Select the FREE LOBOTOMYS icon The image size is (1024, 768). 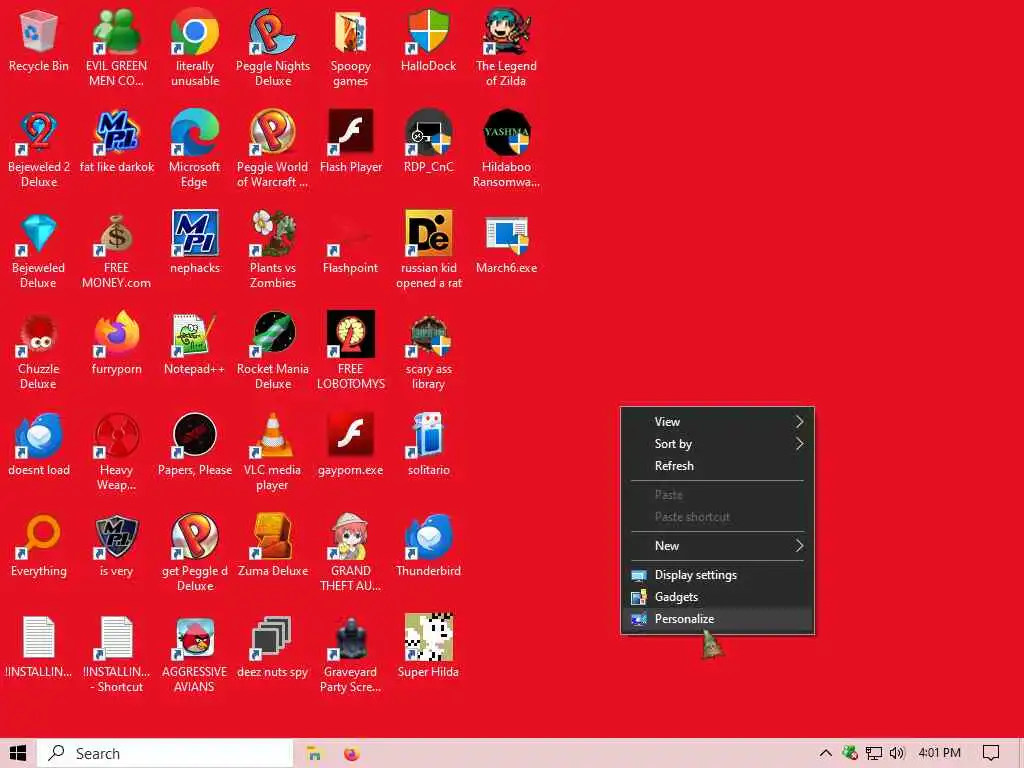point(351,334)
